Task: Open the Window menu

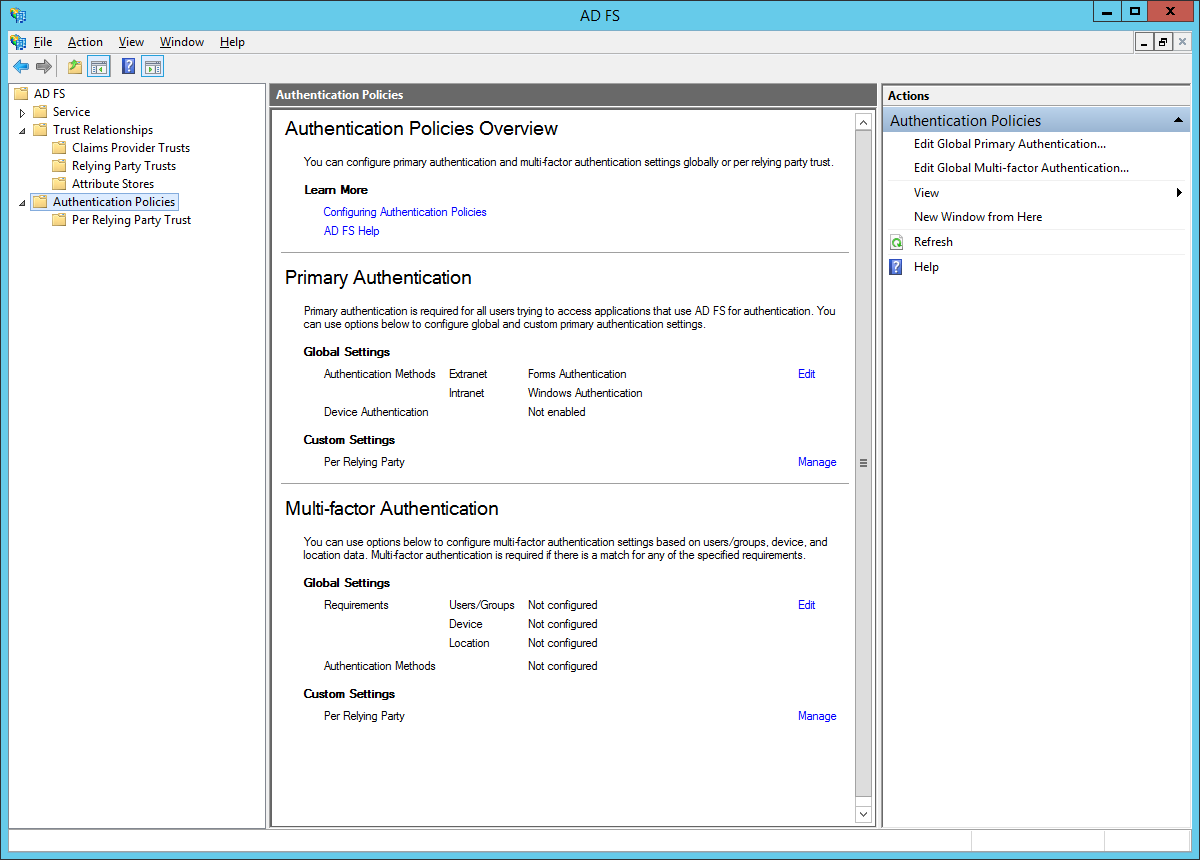Action: coord(182,42)
